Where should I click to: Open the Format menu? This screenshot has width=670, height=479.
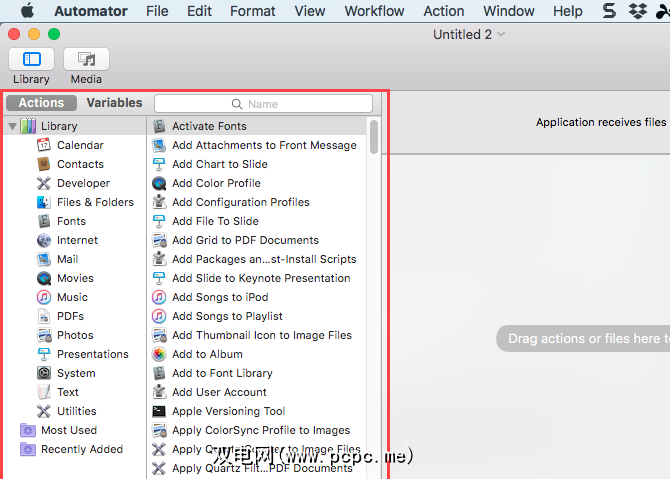pyautogui.click(x=253, y=11)
